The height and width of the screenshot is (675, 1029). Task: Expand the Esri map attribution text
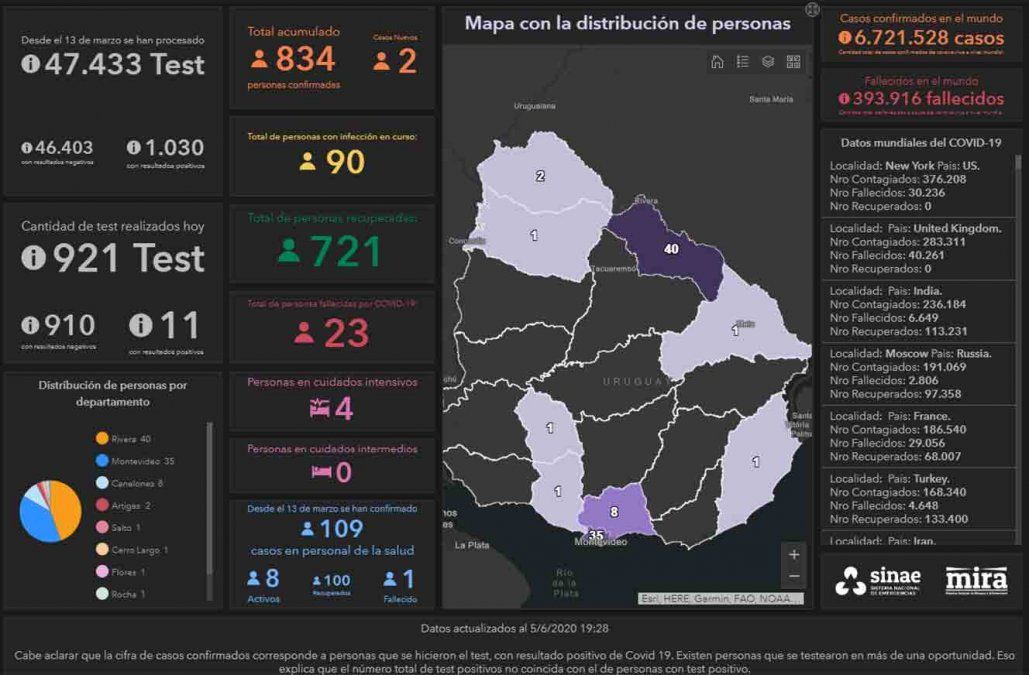click(x=720, y=598)
